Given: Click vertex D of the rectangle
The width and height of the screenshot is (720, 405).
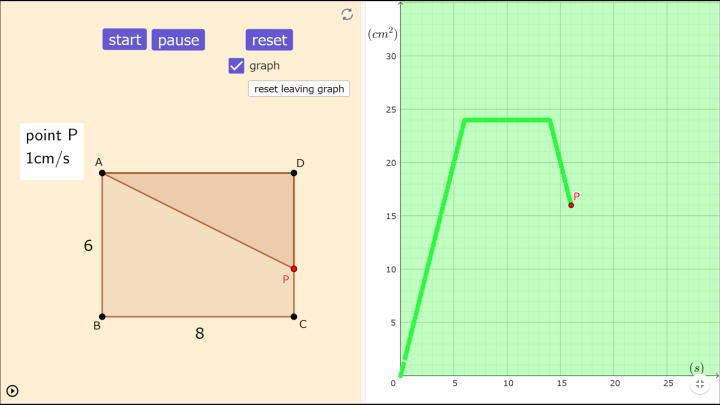Looking at the screenshot, I should [293, 173].
